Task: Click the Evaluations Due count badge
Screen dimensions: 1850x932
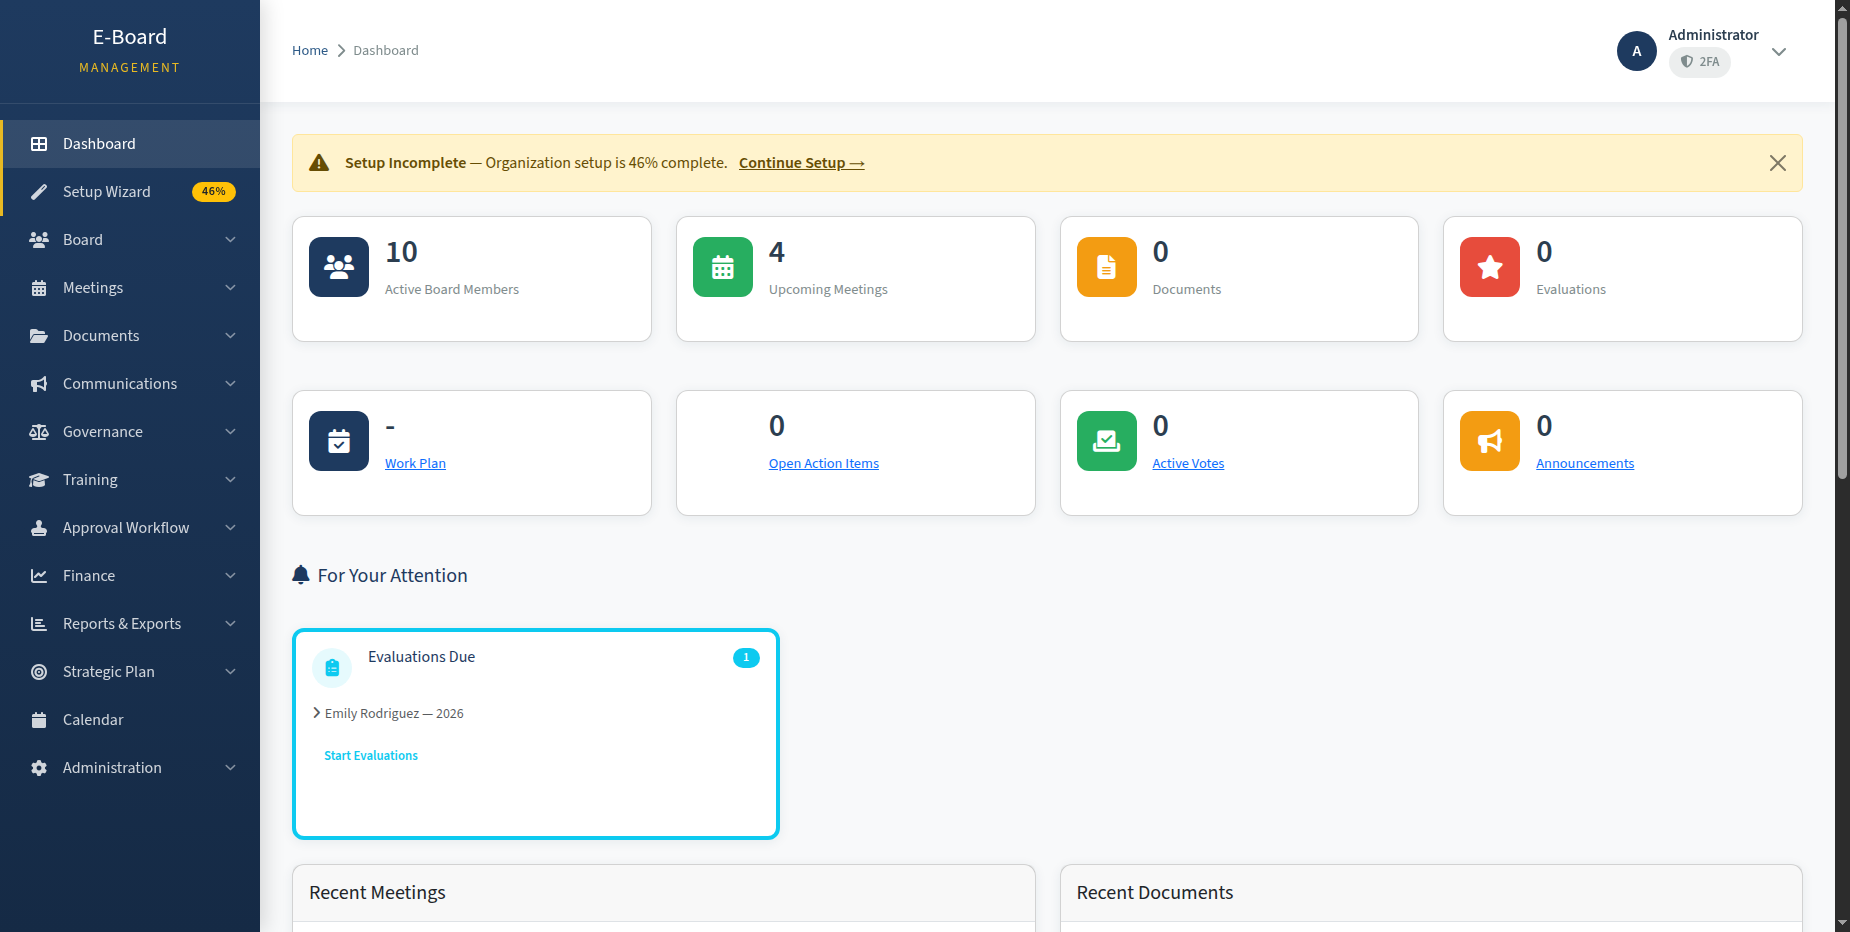Action: click(746, 657)
